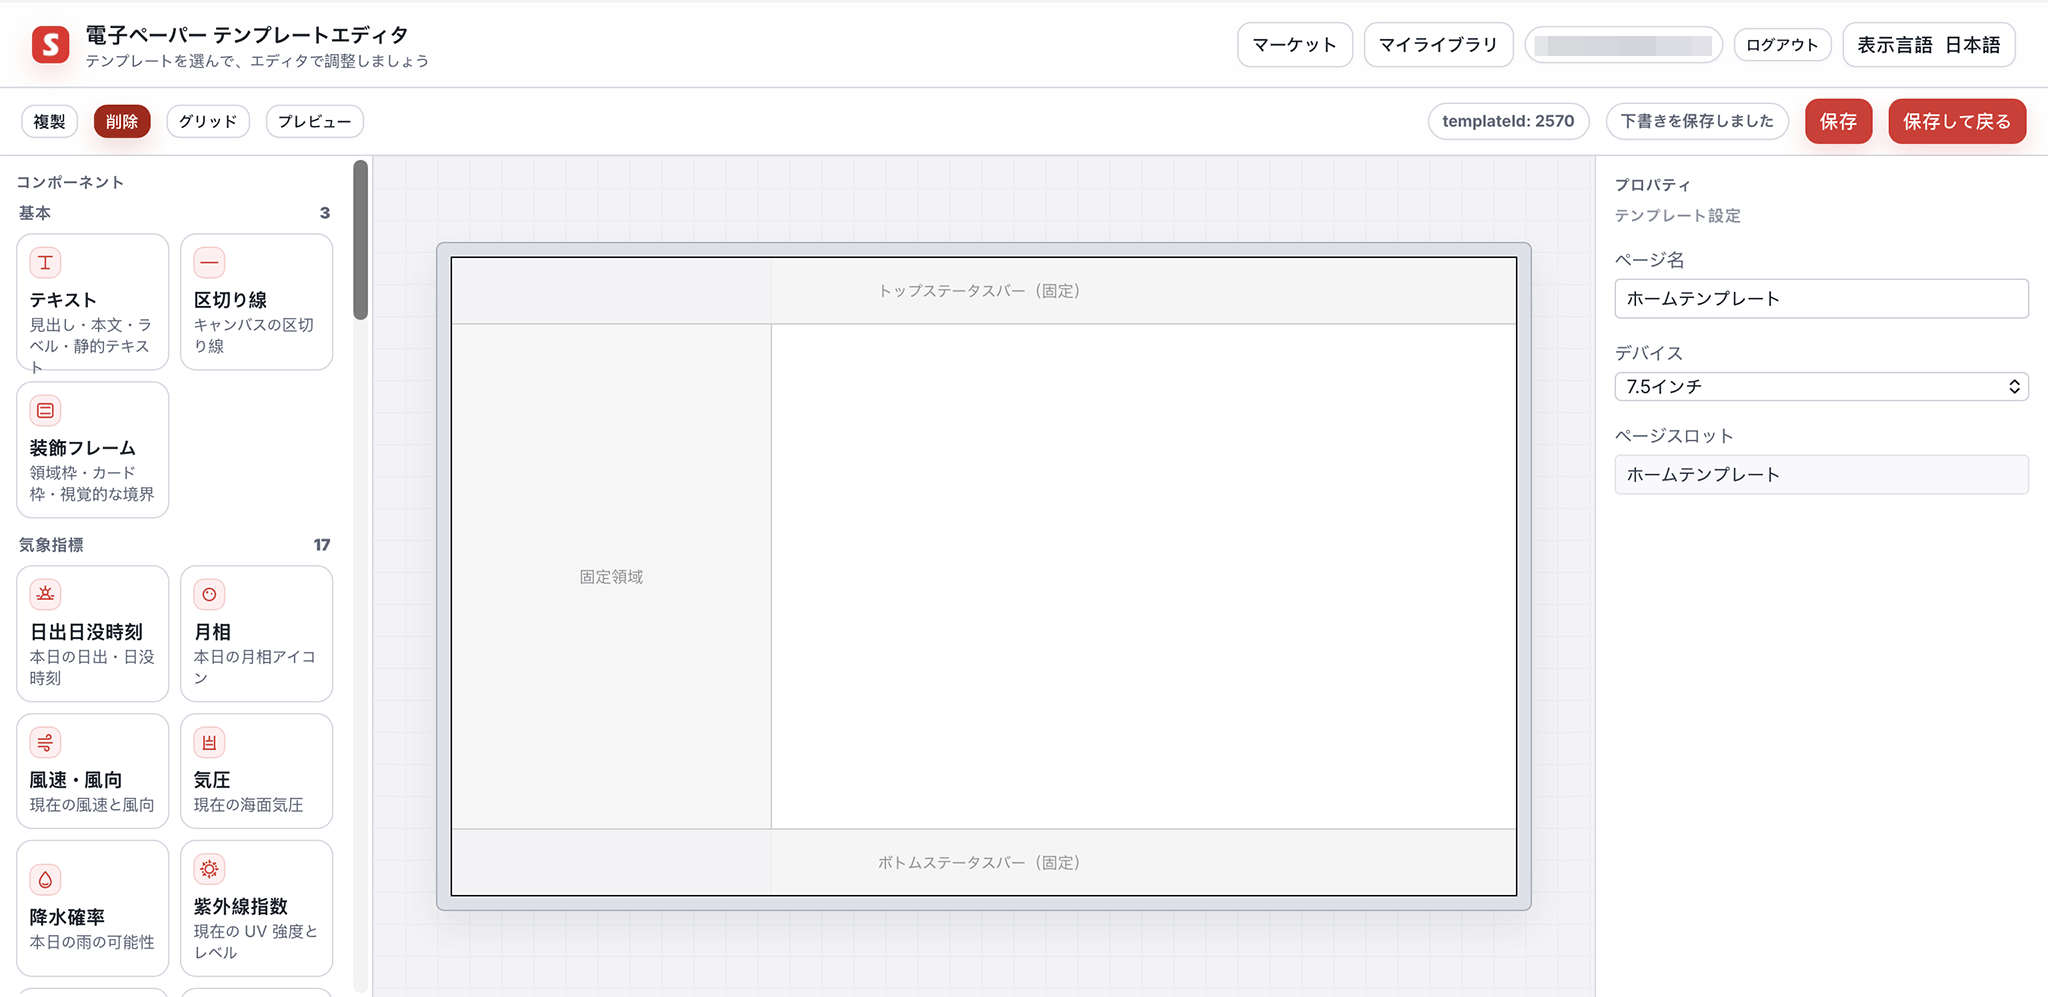Screen dimensions: 2048x997
Task: Select the 月相 moon phase icon
Action: pos(209,595)
